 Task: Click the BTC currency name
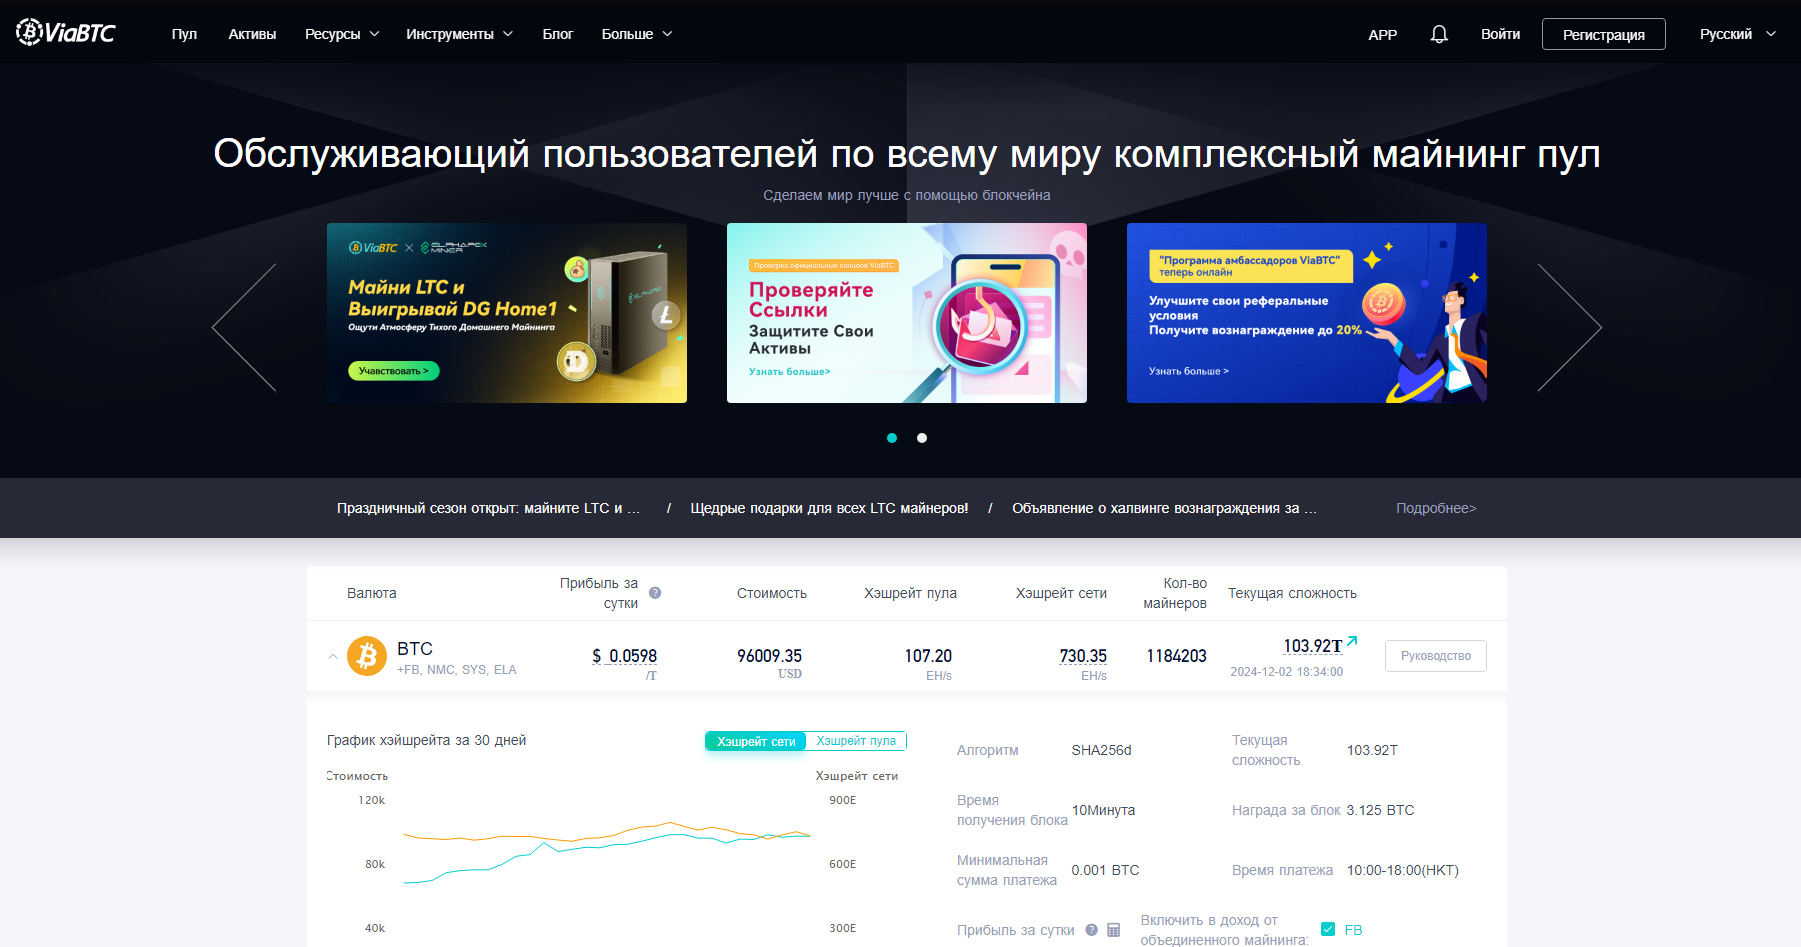coord(415,648)
